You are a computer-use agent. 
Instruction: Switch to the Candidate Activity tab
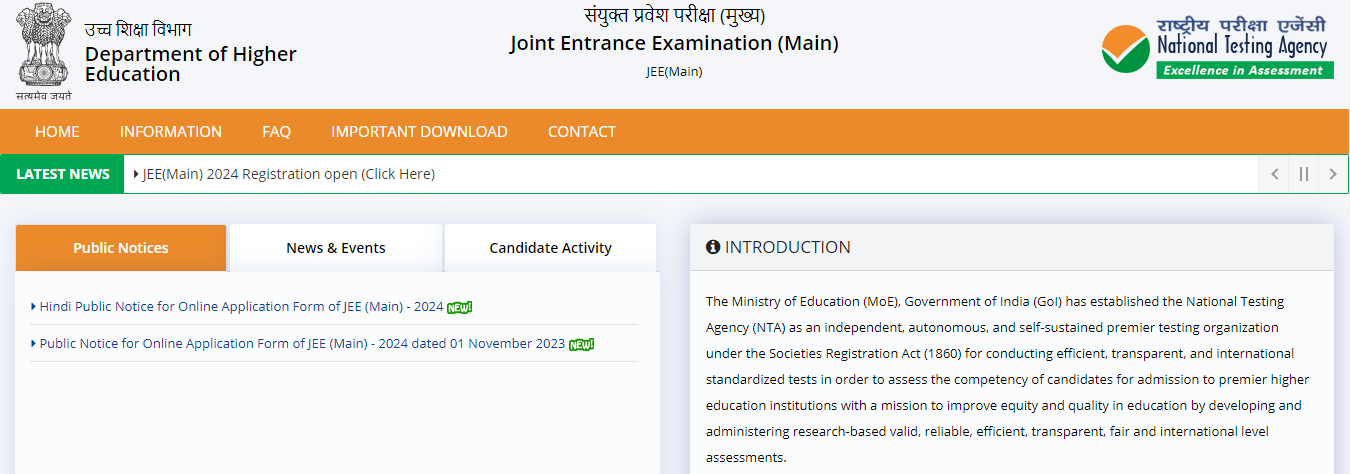[x=550, y=248]
